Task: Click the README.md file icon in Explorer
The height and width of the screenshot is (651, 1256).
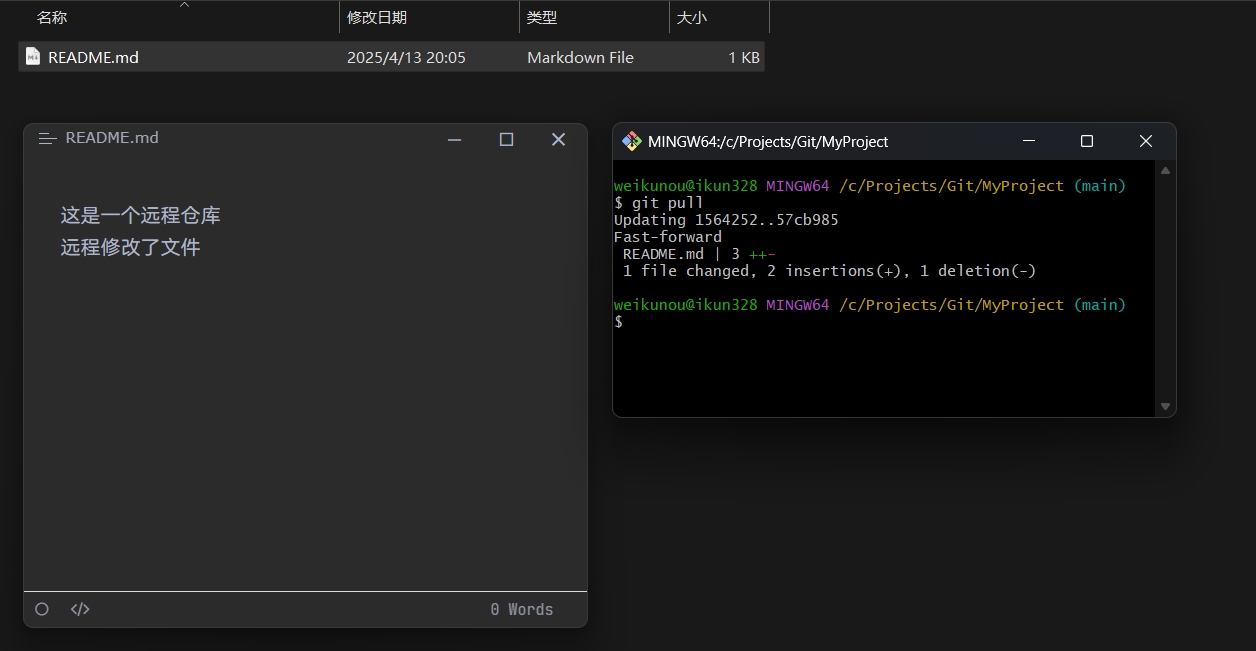Action: 33,57
